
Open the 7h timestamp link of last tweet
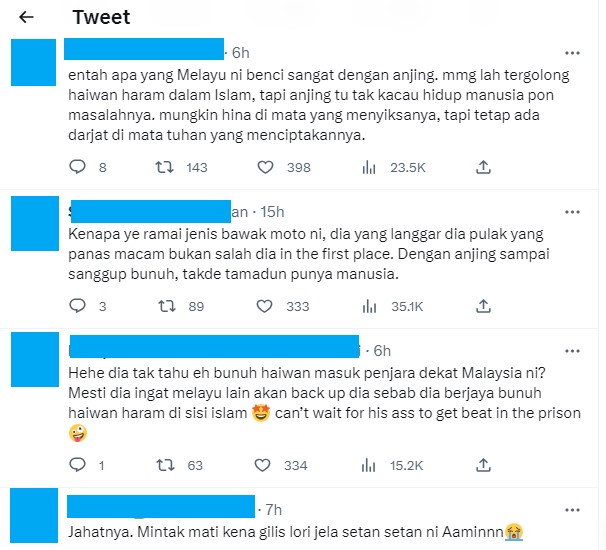click(x=274, y=510)
